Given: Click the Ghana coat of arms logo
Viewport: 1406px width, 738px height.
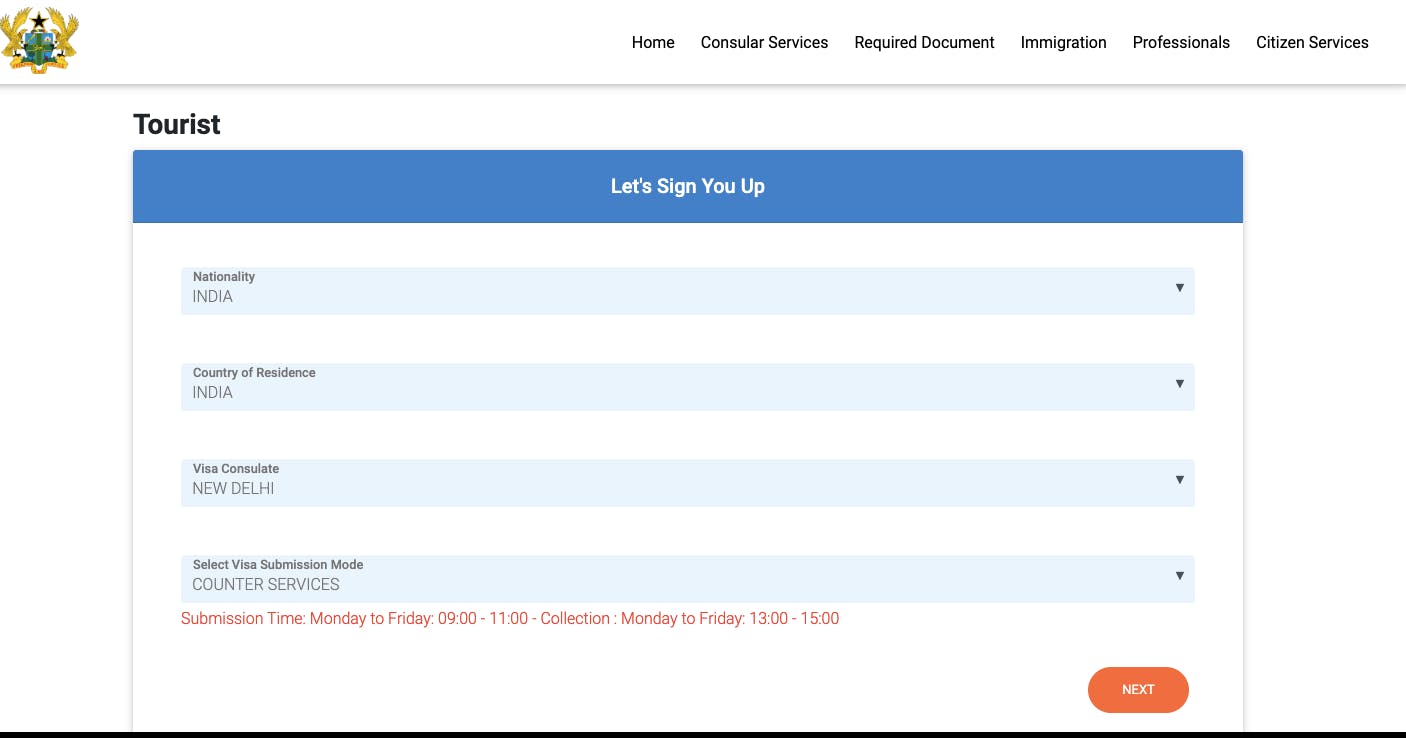Looking at the screenshot, I should (x=40, y=41).
